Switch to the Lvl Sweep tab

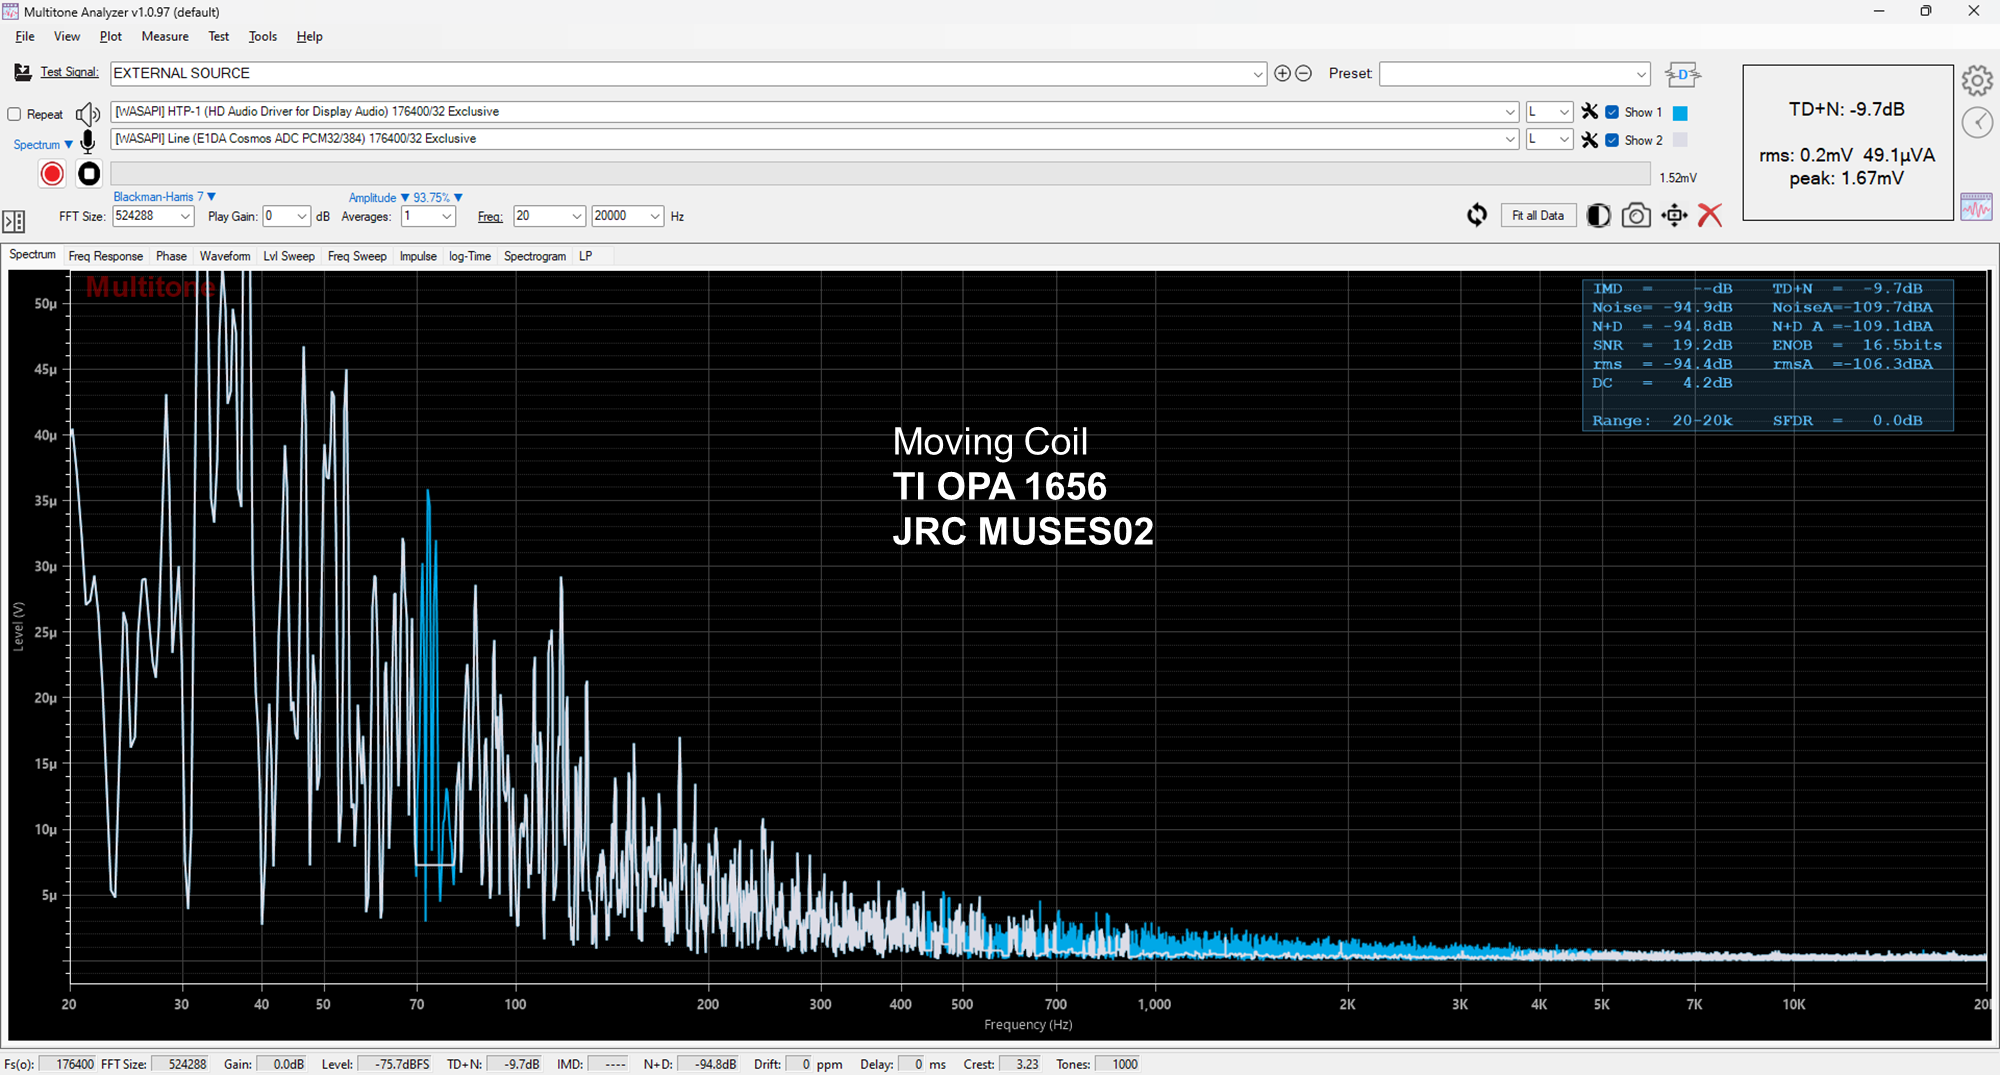(x=289, y=256)
